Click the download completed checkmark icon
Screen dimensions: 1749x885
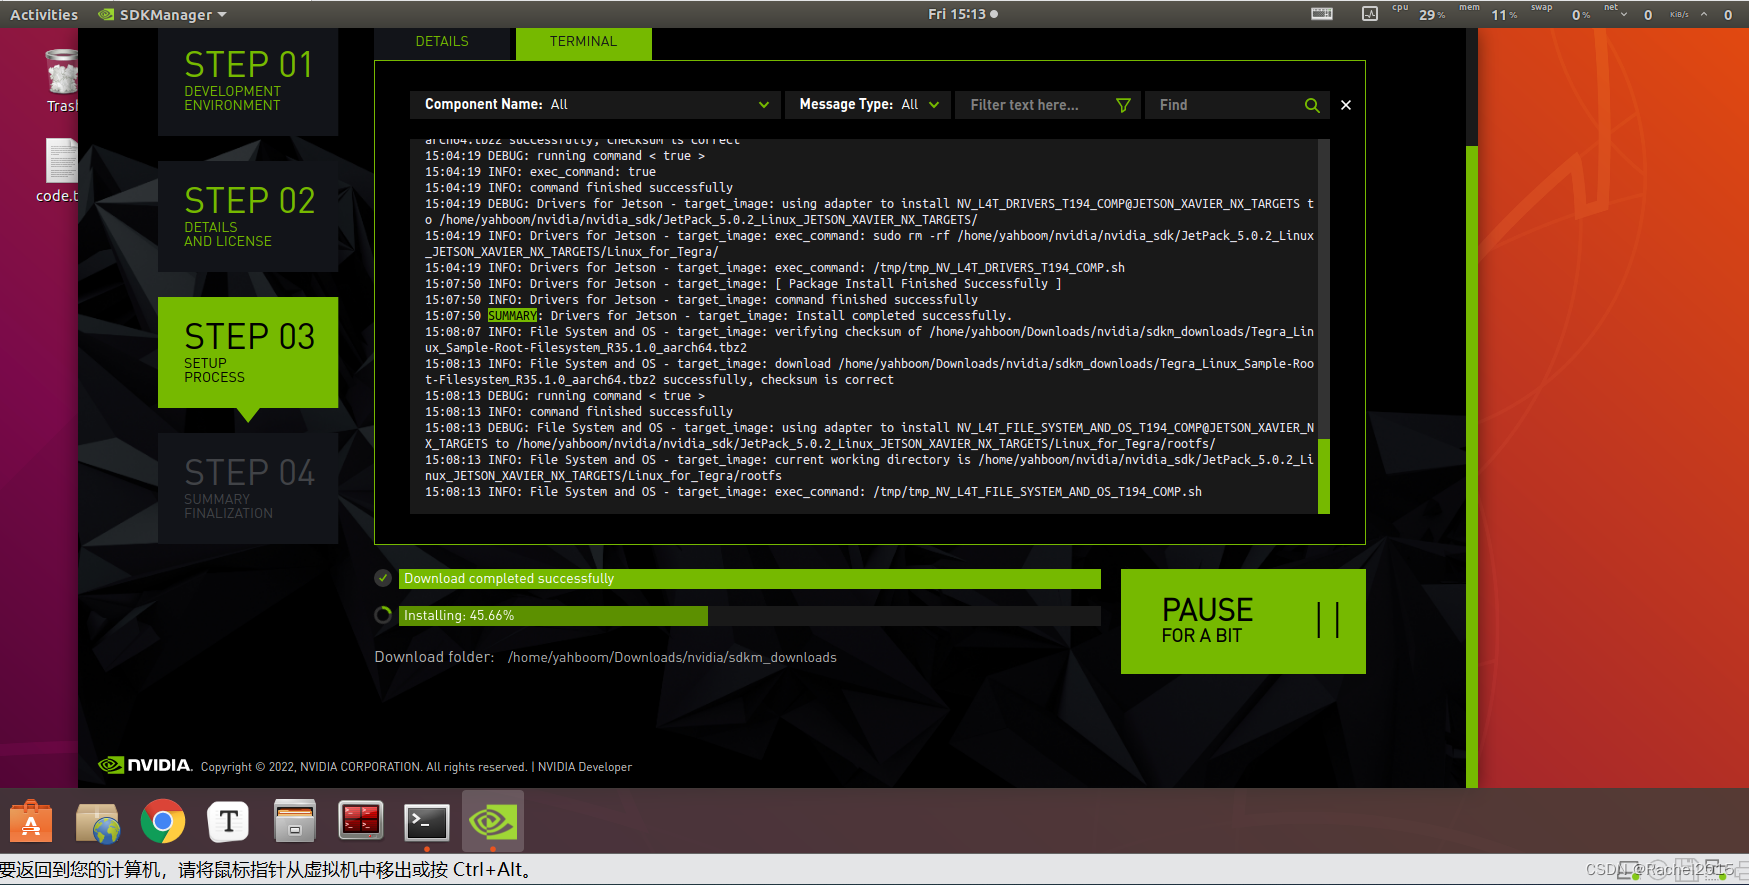pyautogui.click(x=383, y=578)
